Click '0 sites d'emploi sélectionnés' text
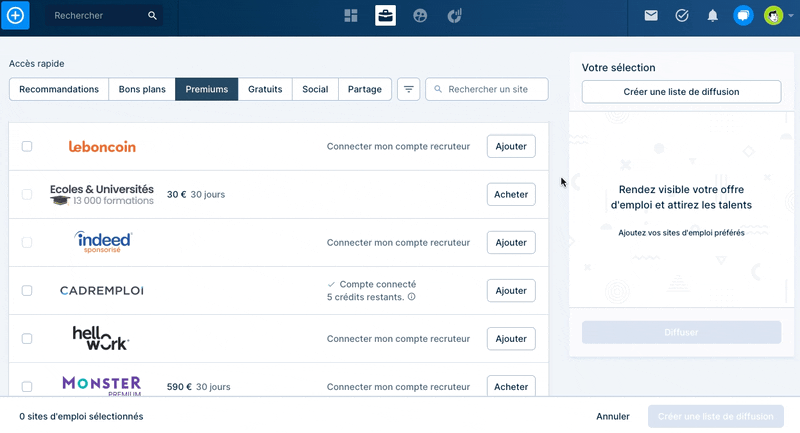Screen dimensions: 800x433 pyautogui.click(x=81, y=417)
